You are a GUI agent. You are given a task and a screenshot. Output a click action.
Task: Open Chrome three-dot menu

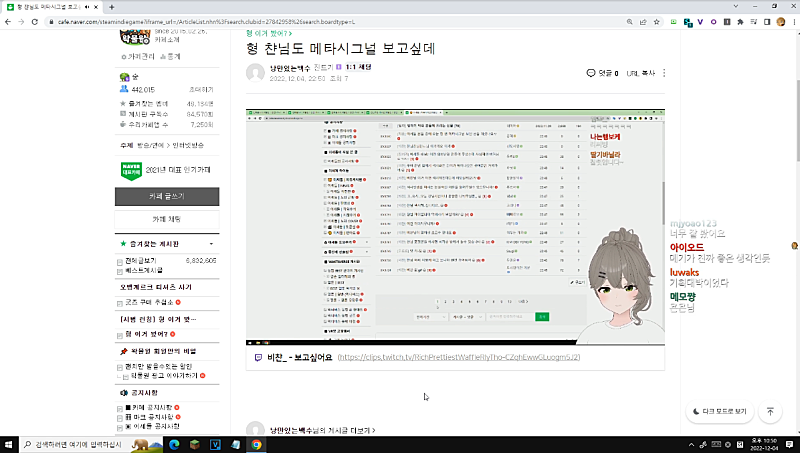click(x=794, y=22)
